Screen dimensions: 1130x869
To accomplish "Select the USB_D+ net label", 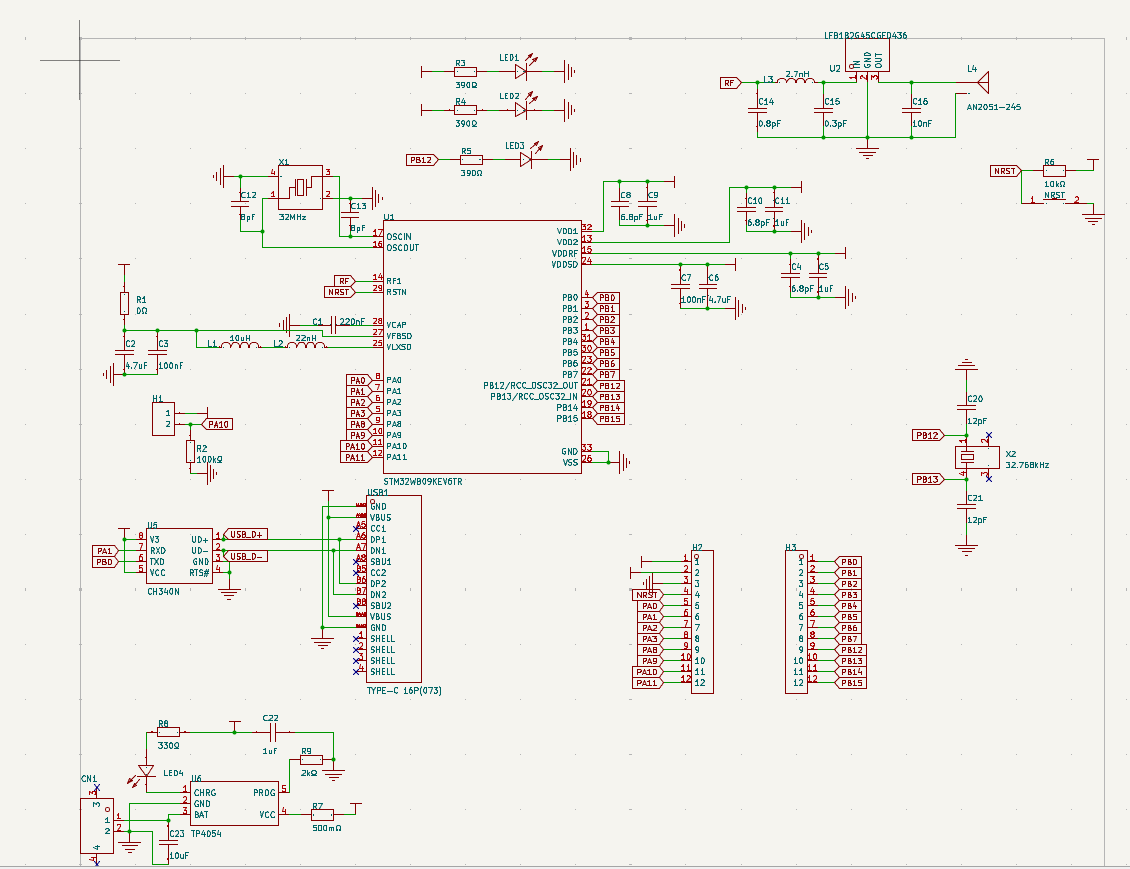I will pos(247,535).
